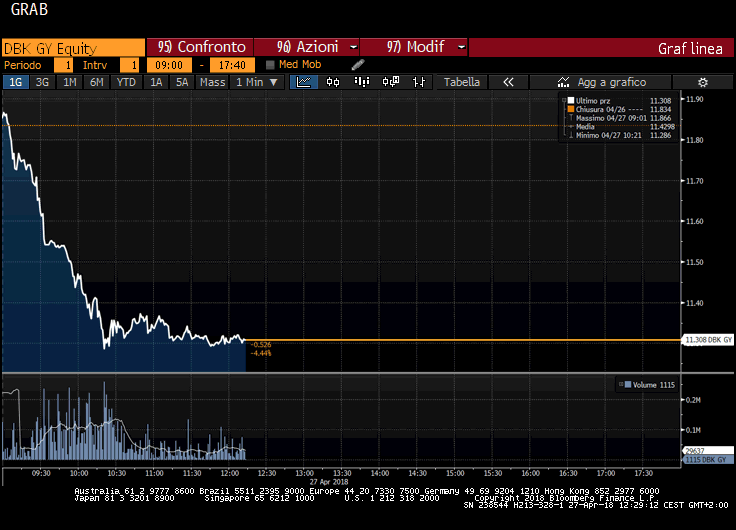
Task: Select the 1G period tab
Action: pos(16,82)
